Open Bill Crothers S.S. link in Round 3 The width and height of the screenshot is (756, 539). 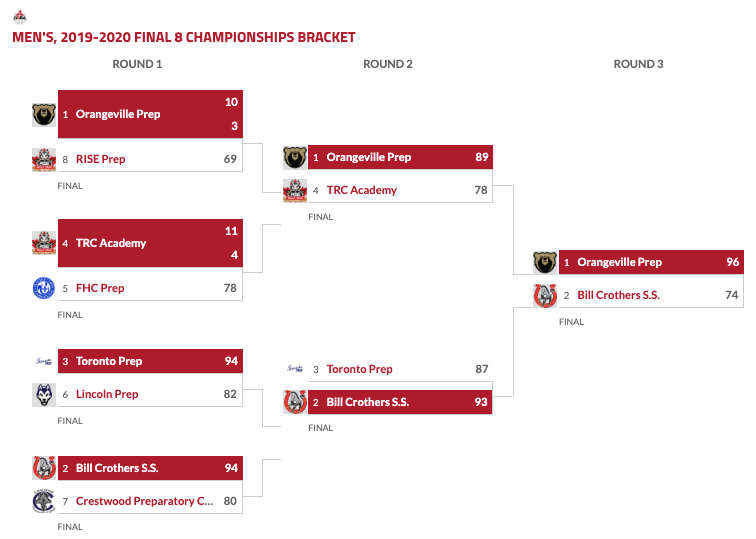(618, 295)
